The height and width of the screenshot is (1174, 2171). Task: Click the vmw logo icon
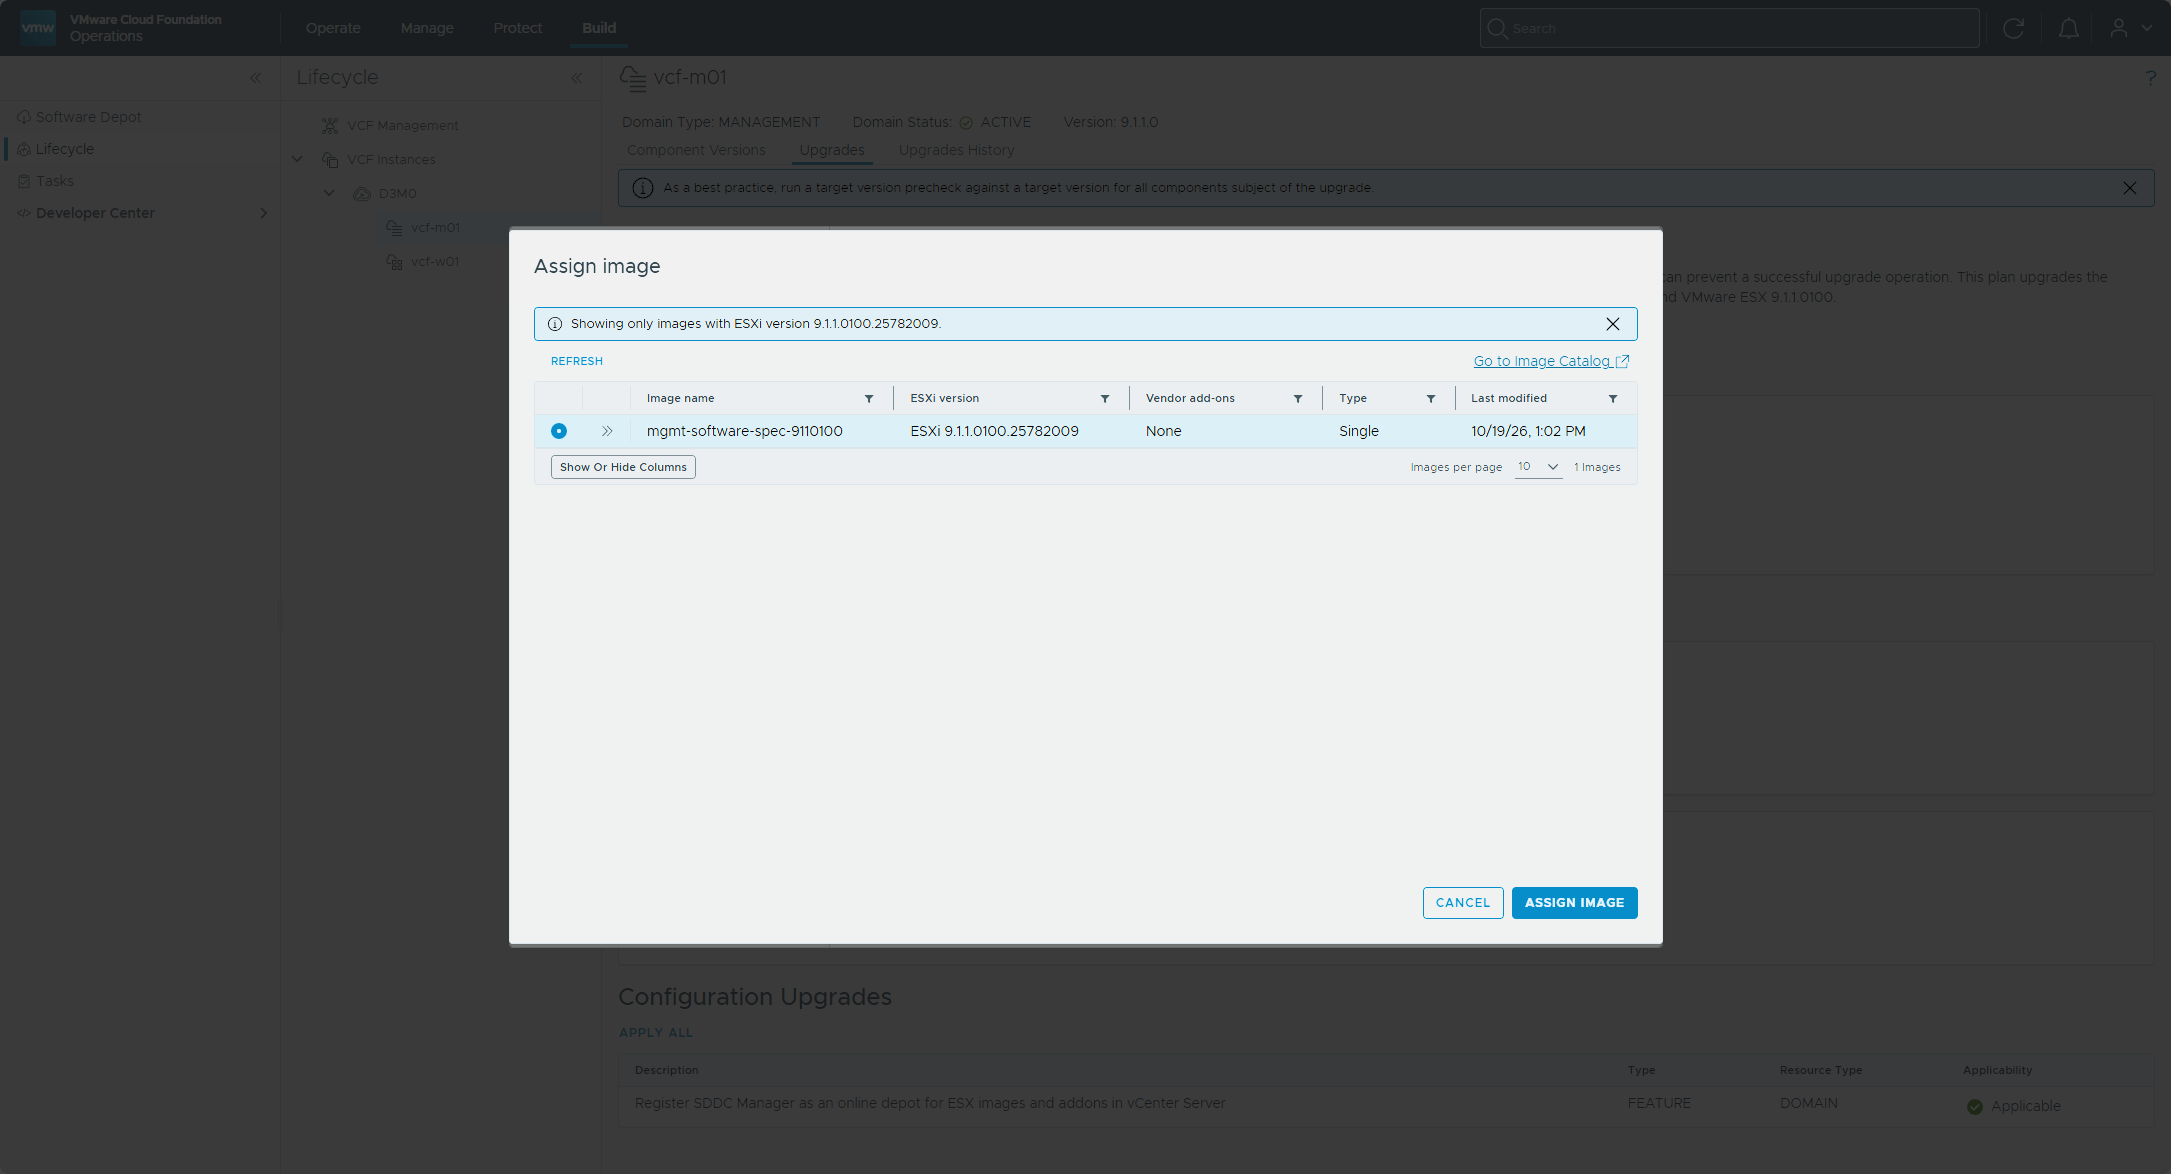(38, 28)
